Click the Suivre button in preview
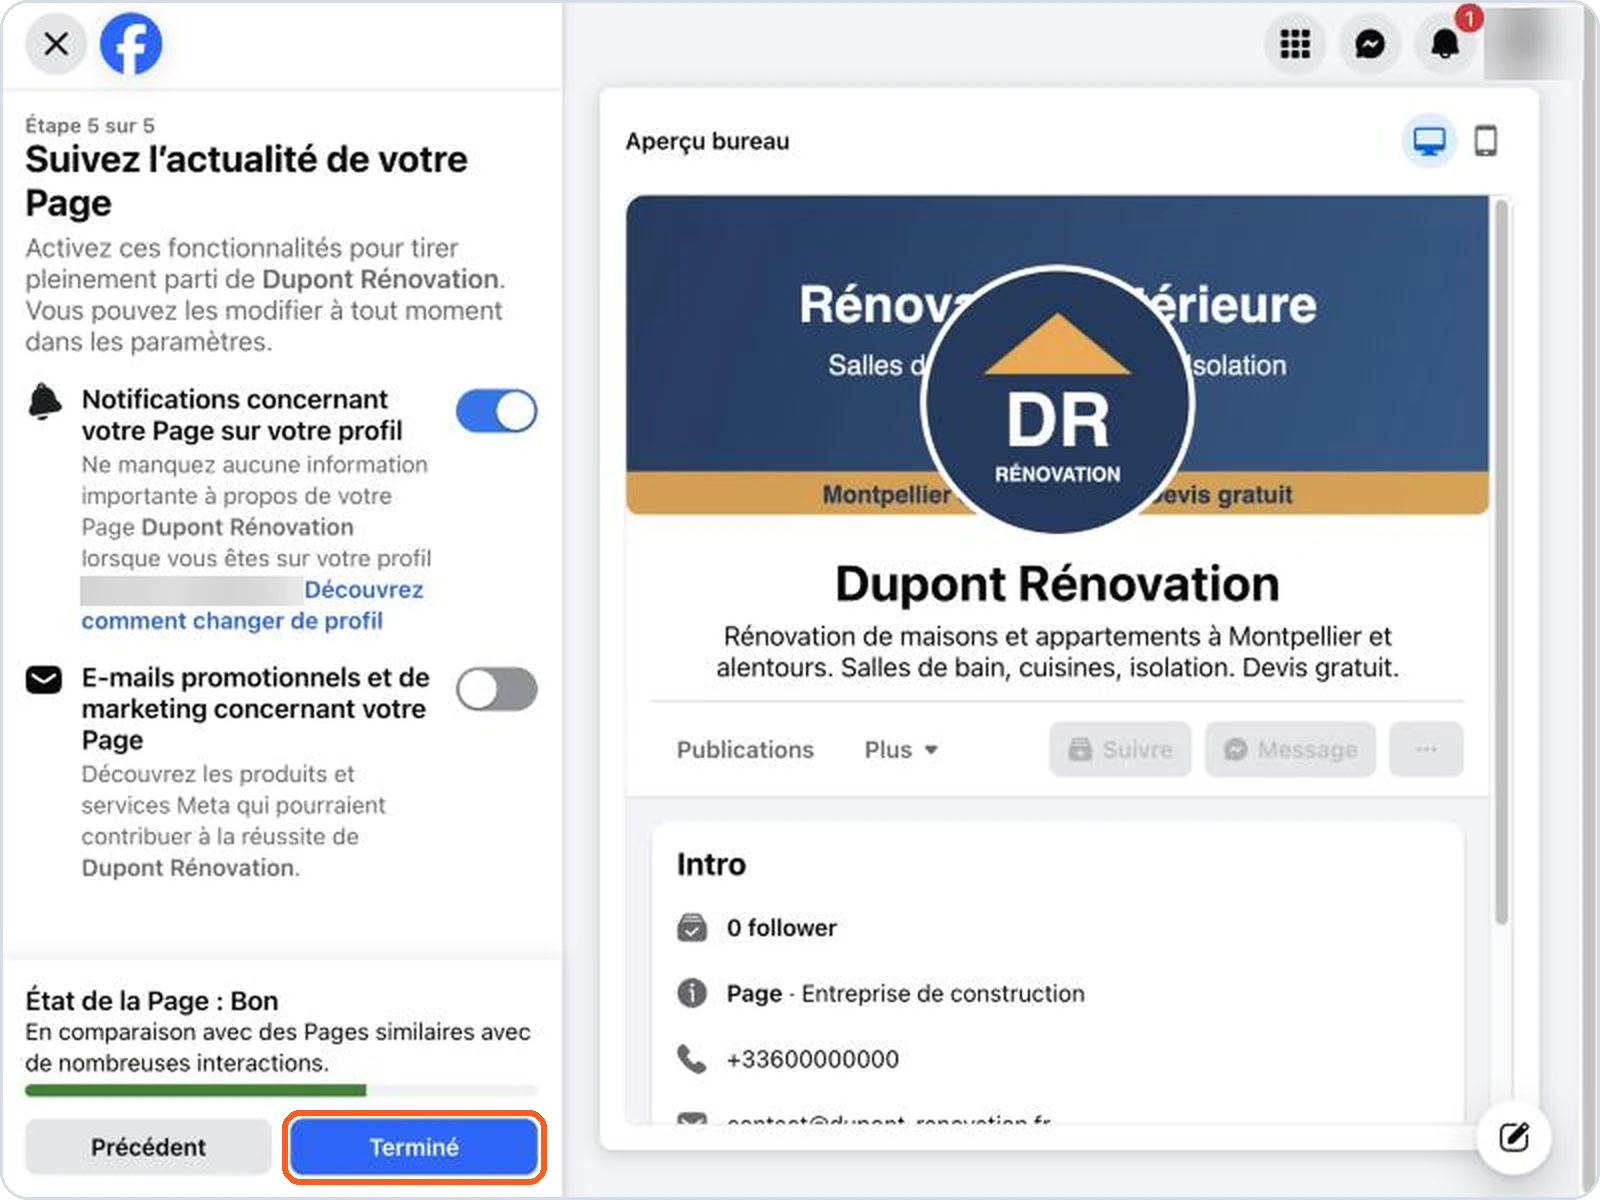The image size is (1600, 1200). pos(1120,749)
